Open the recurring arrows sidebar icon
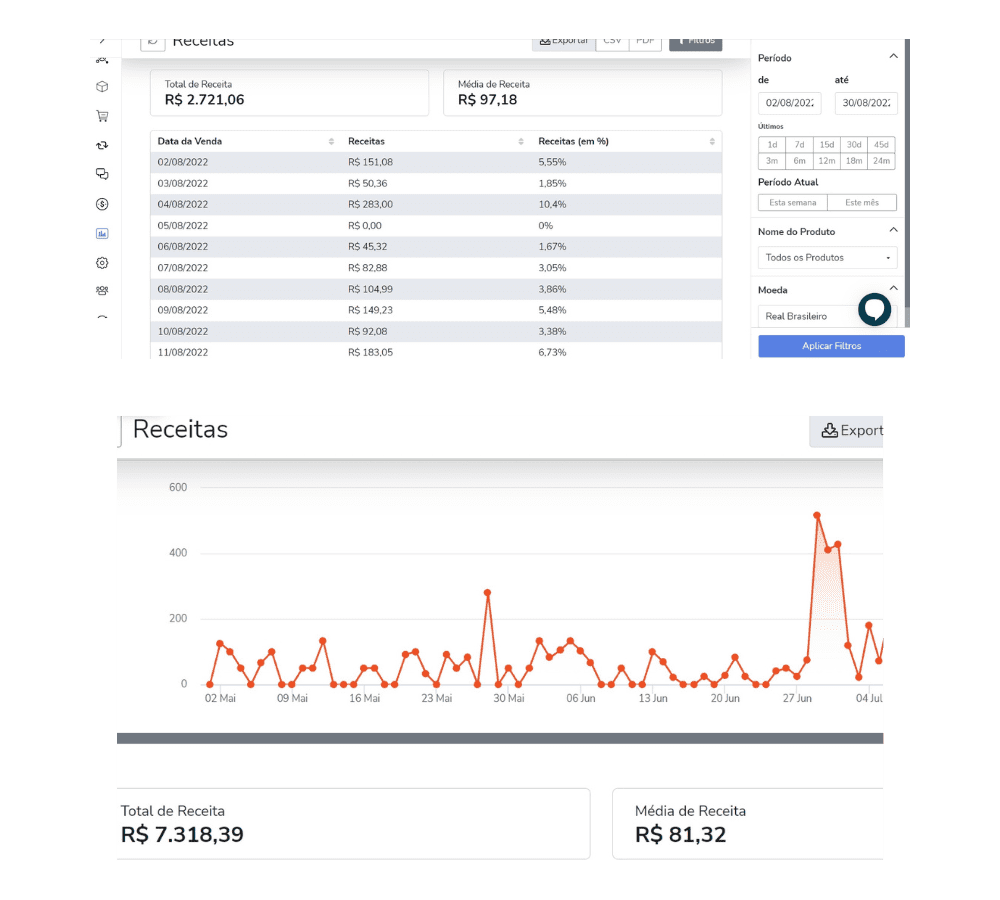The image size is (1000, 900). click(102, 145)
